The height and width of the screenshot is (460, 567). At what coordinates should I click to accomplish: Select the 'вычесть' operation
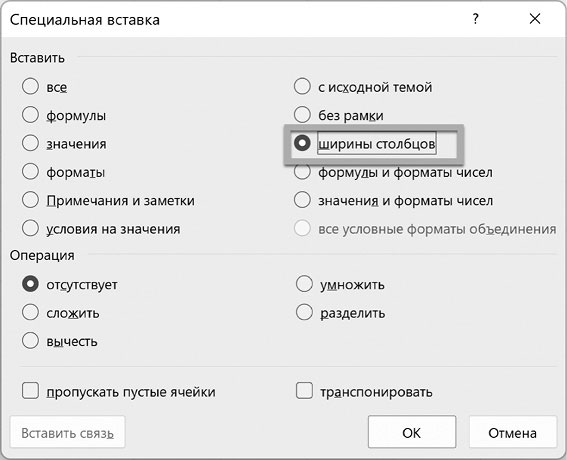[30, 341]
